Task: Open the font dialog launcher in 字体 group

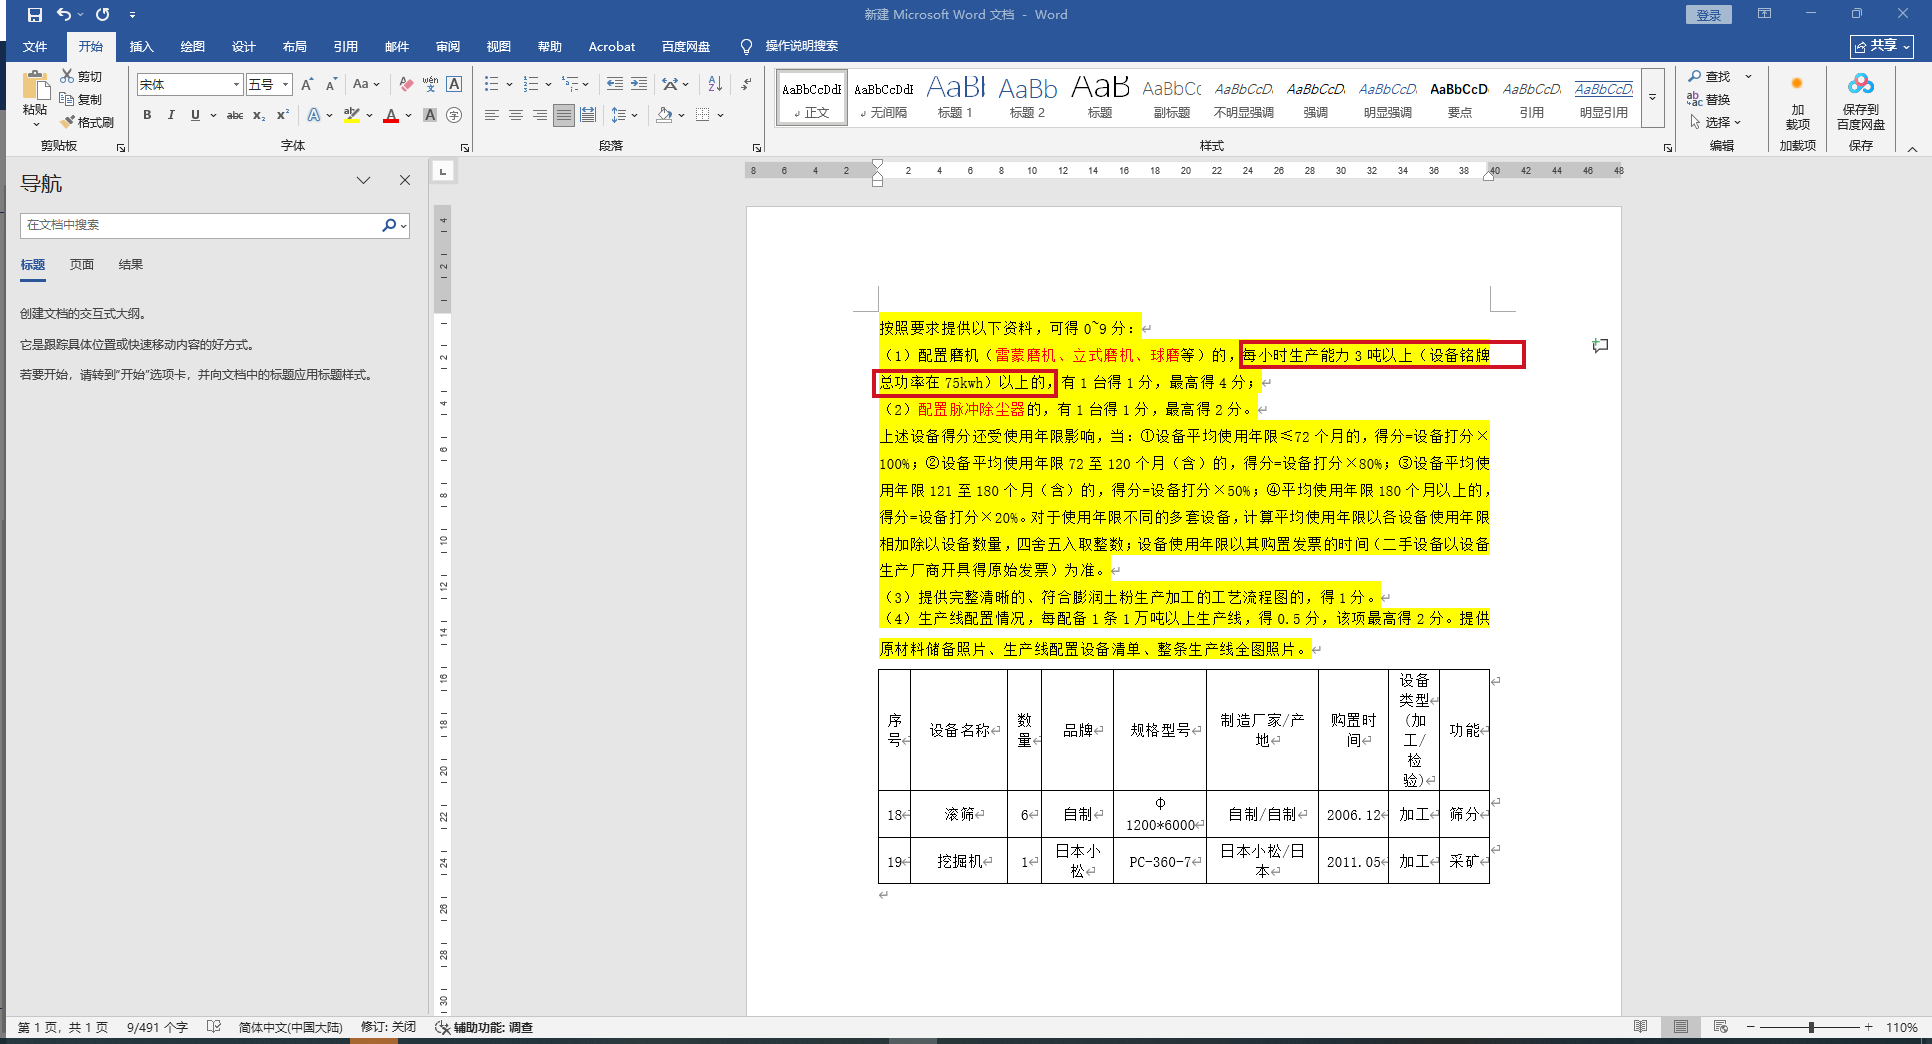Action: click(x=465, y=147)
